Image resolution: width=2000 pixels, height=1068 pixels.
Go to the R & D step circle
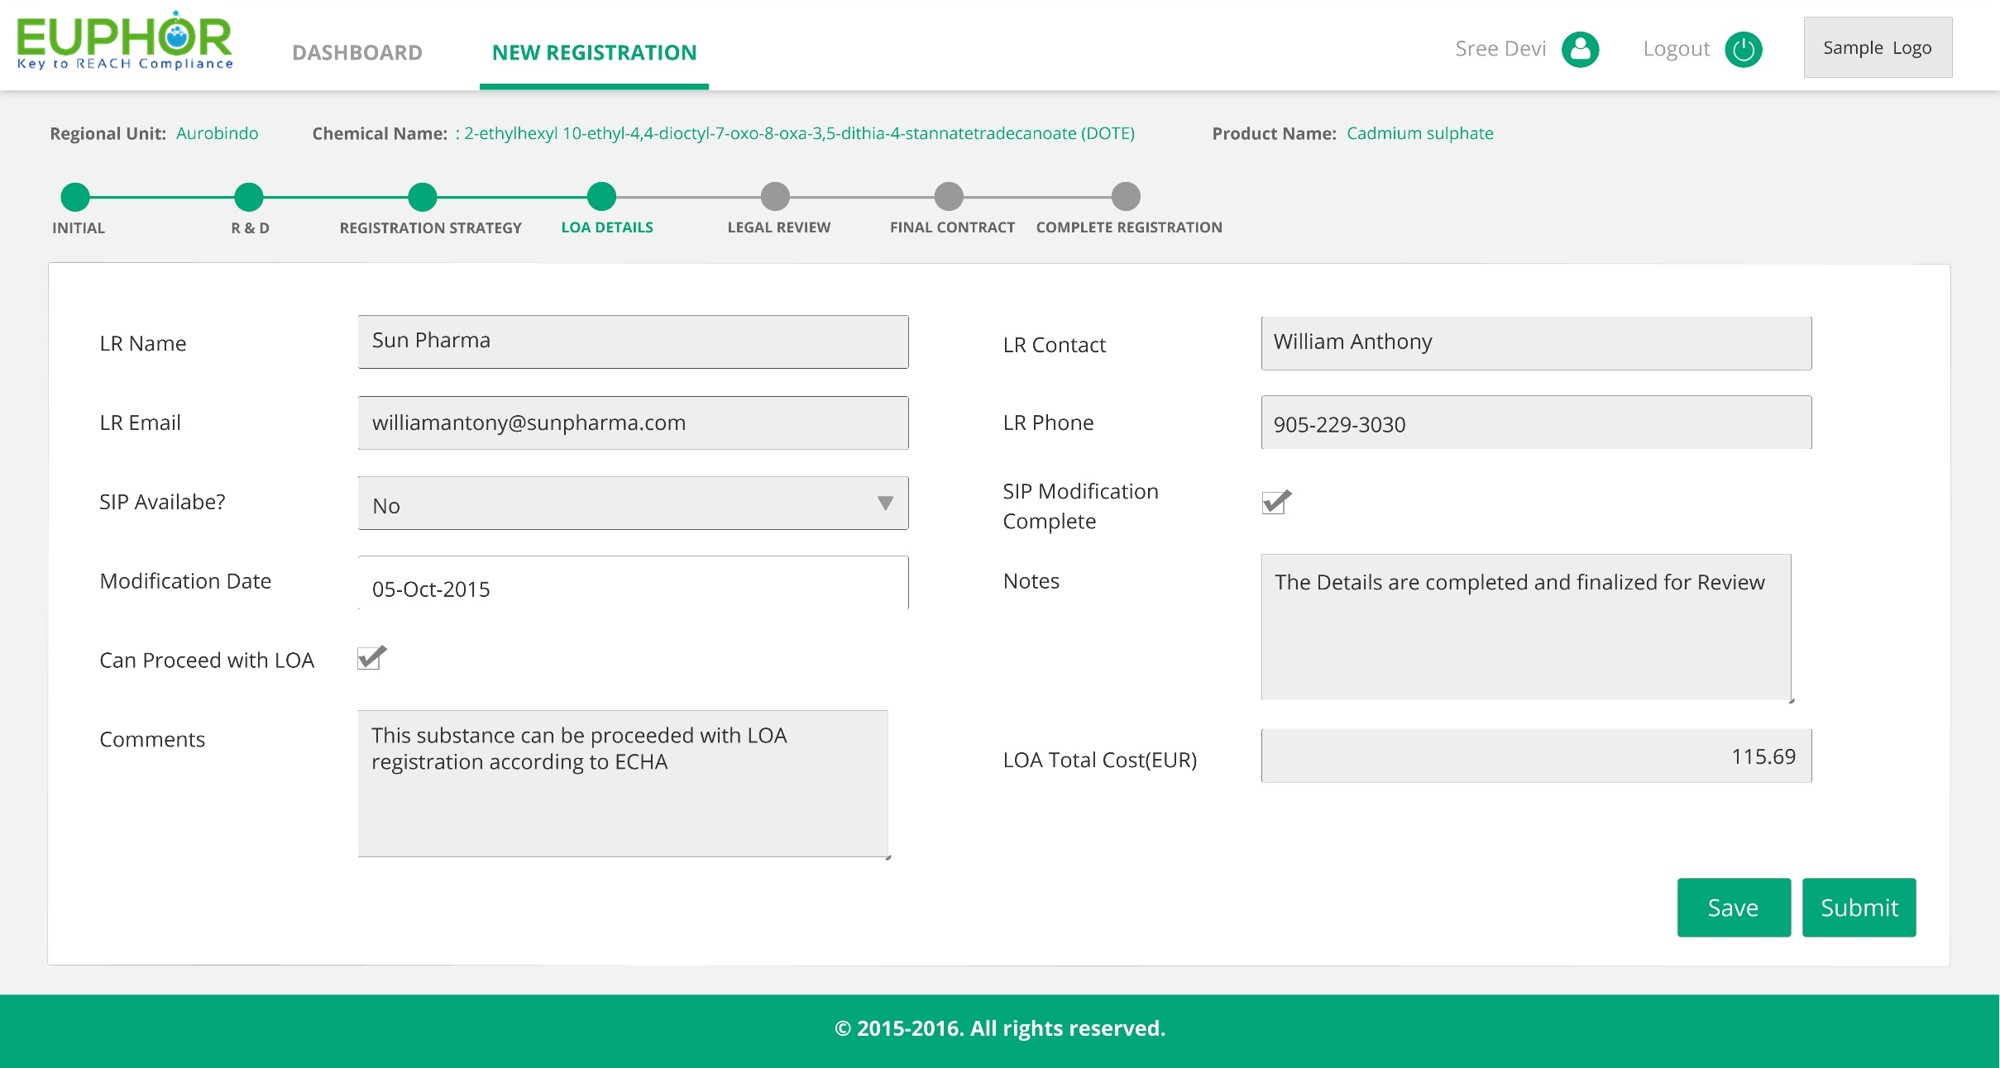(x=249, y=197)
